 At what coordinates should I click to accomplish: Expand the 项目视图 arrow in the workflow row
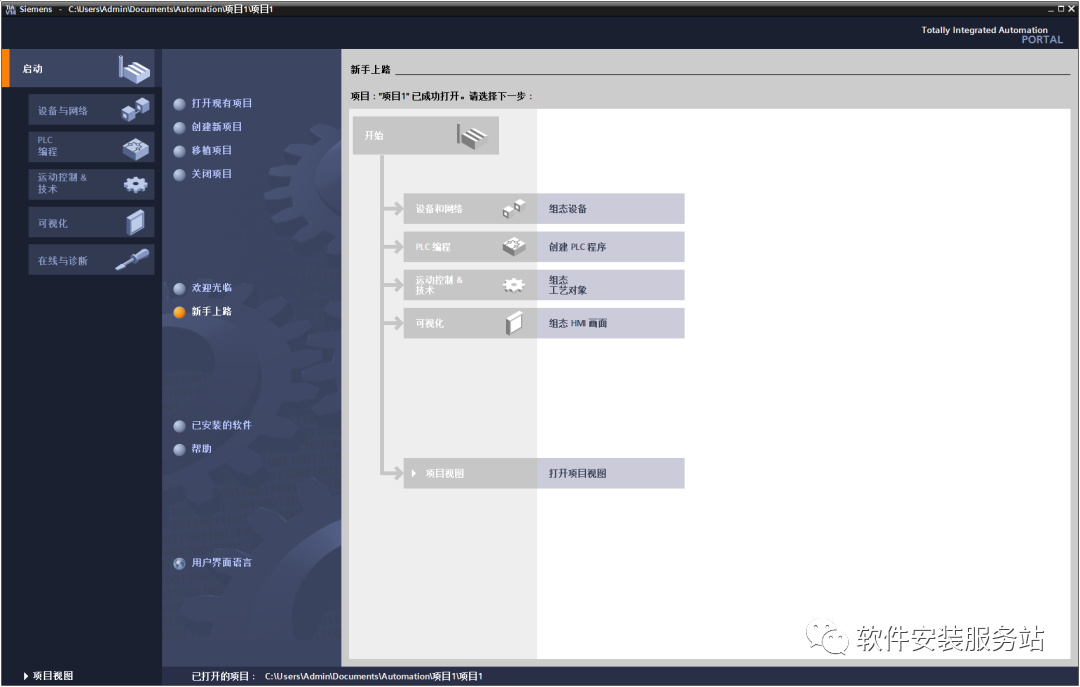[414, 473]
